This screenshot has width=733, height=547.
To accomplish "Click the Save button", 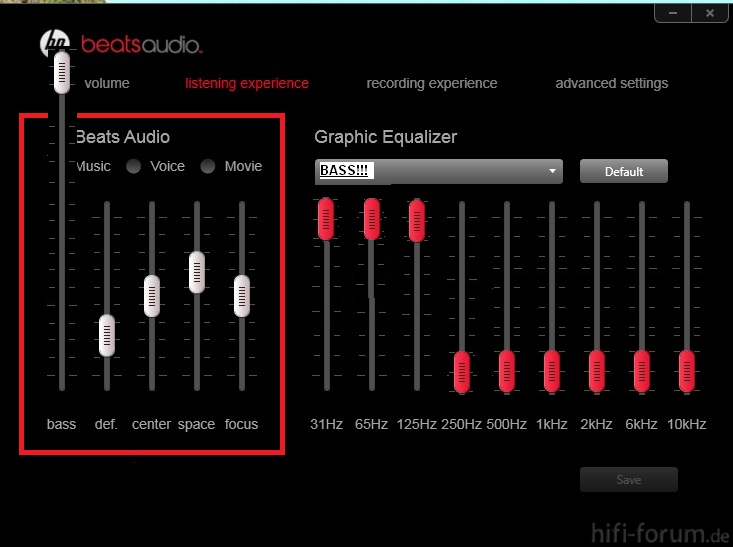I will 628,480.
